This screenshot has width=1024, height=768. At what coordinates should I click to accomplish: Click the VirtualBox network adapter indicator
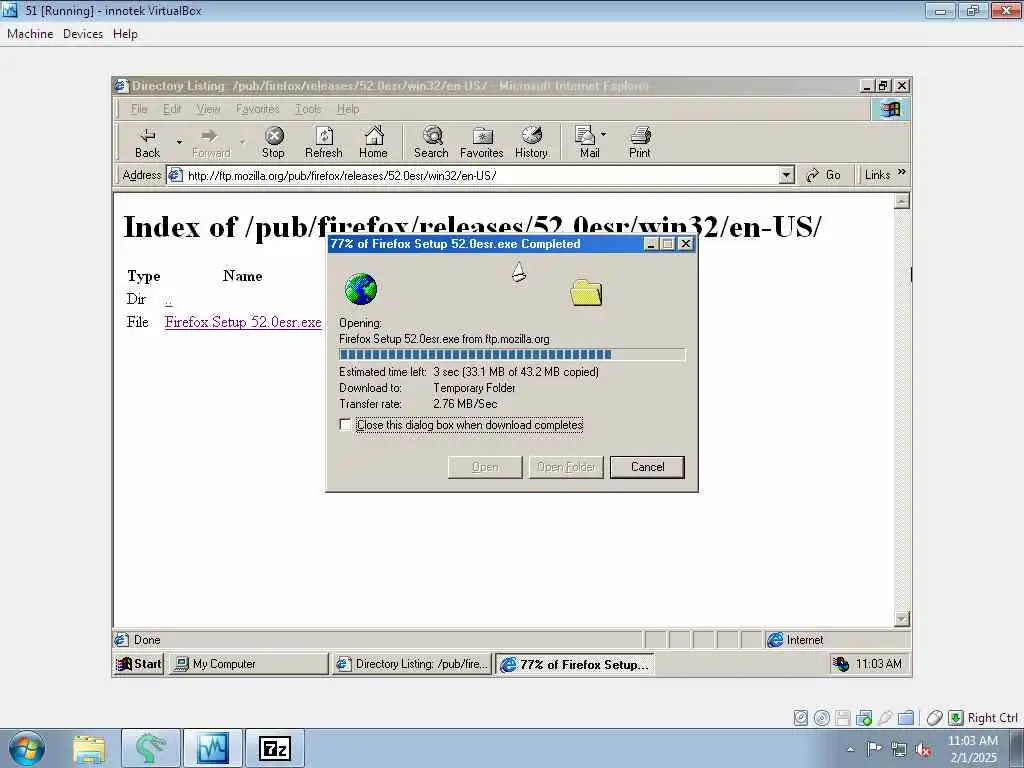pos(863,718)
